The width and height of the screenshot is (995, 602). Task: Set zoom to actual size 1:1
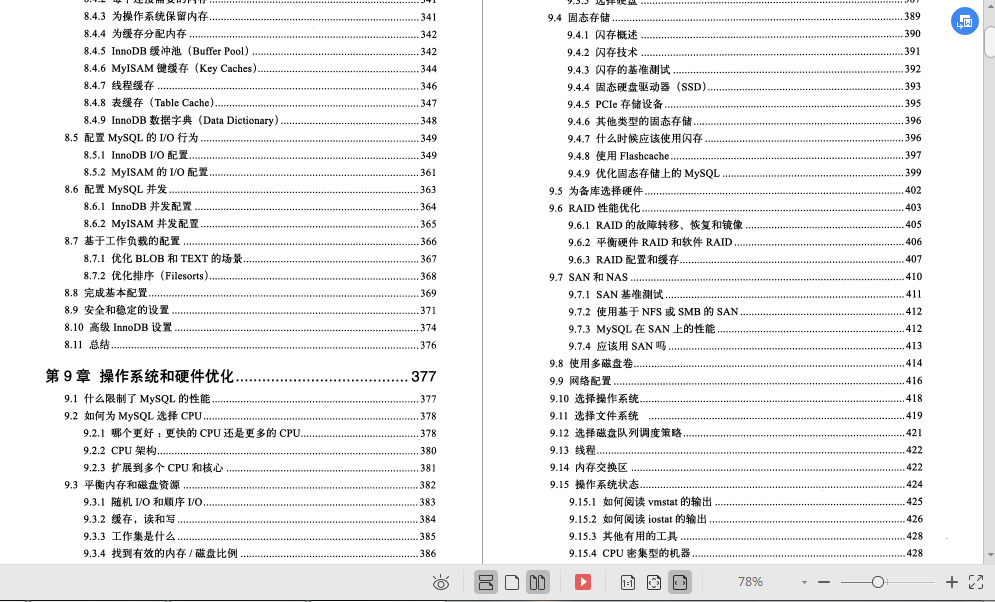click(628, 582)
